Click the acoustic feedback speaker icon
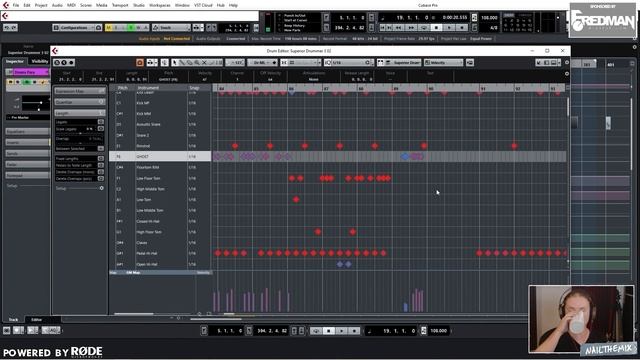The width and height of the screenshot is (640, 360). point(164,62)
